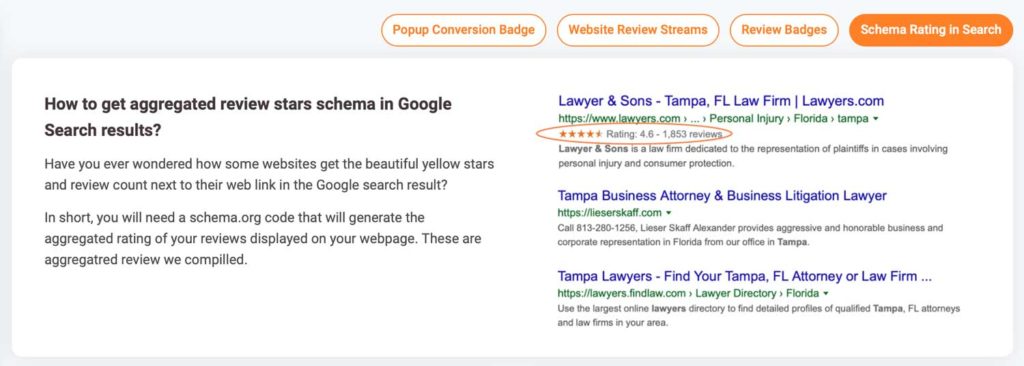Click the https://lieserskaff.com green URL
Viewport: 1024px width, 366px height.
coord(610,213)
